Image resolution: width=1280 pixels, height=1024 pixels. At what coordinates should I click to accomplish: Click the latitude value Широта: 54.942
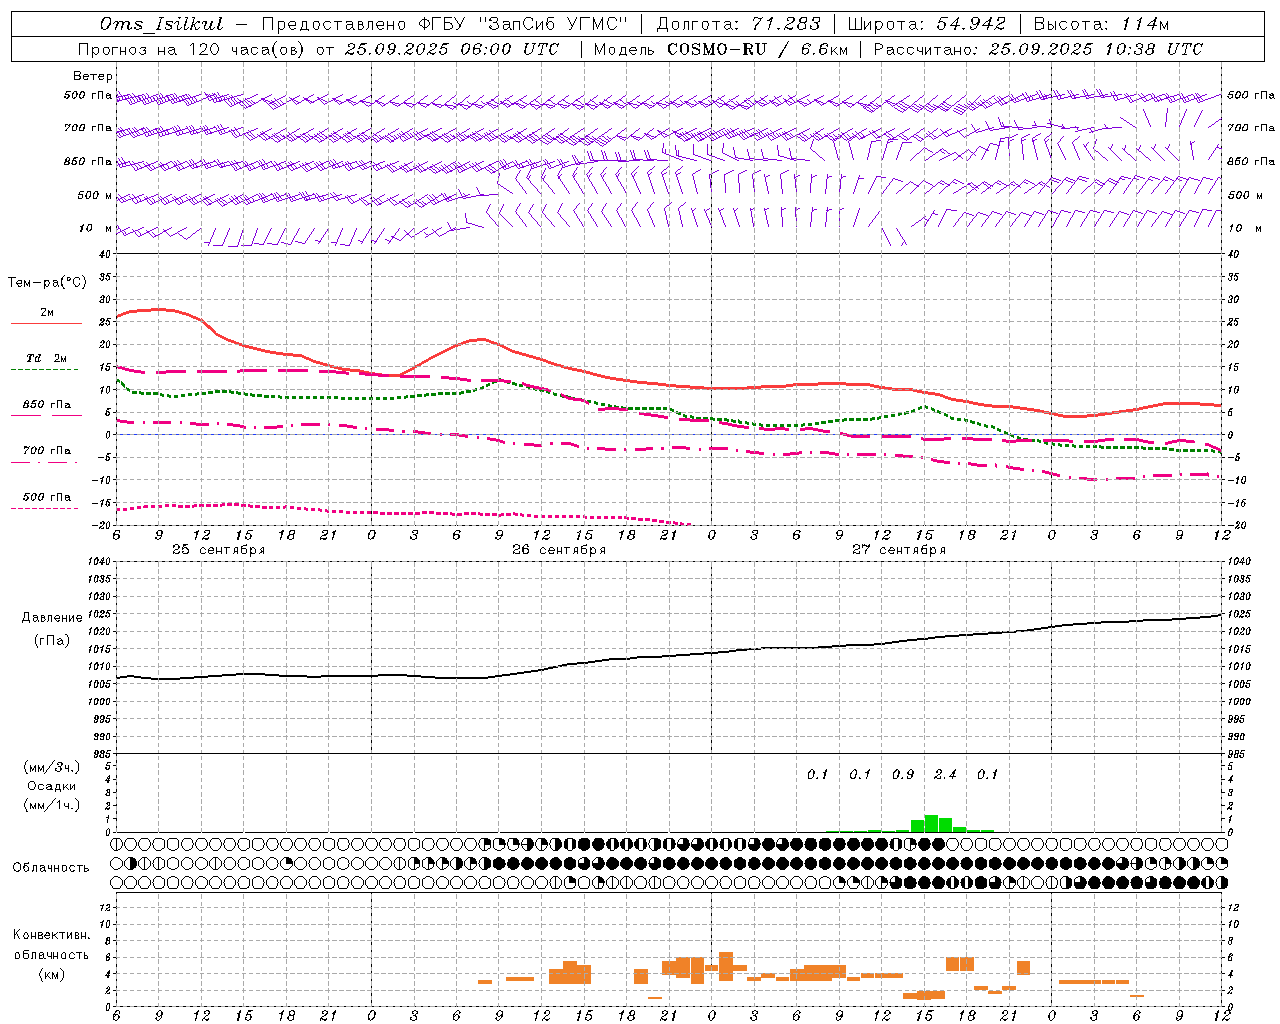[x=926, y=24]
